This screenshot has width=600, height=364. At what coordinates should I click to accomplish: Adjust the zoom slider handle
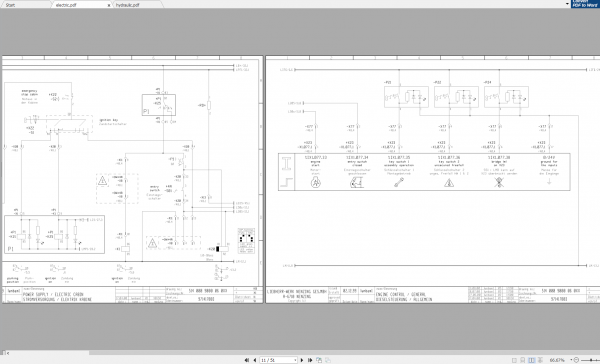(592, 360)
